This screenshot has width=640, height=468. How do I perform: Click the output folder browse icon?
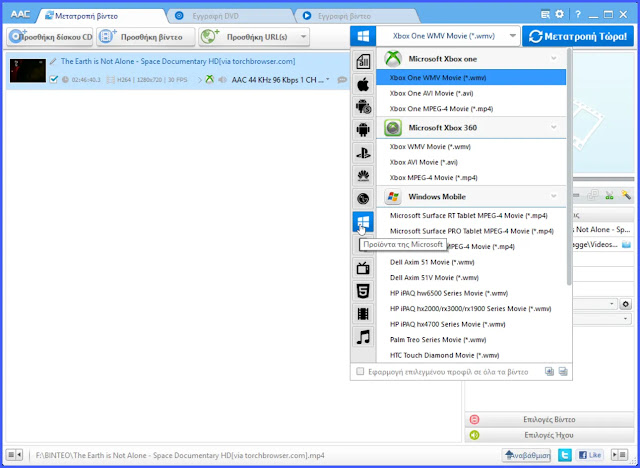coord(626,245)
